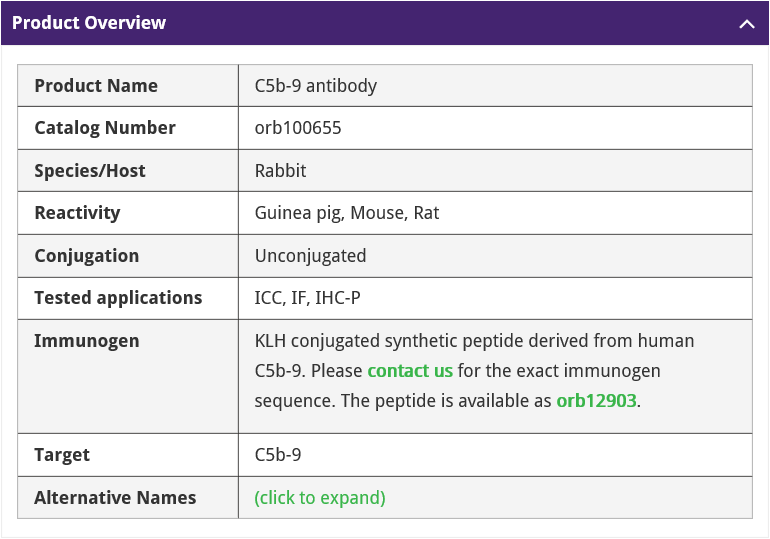
Task: Click the 'C5b-9 antibody' product name value
Action: coord(316,86)
